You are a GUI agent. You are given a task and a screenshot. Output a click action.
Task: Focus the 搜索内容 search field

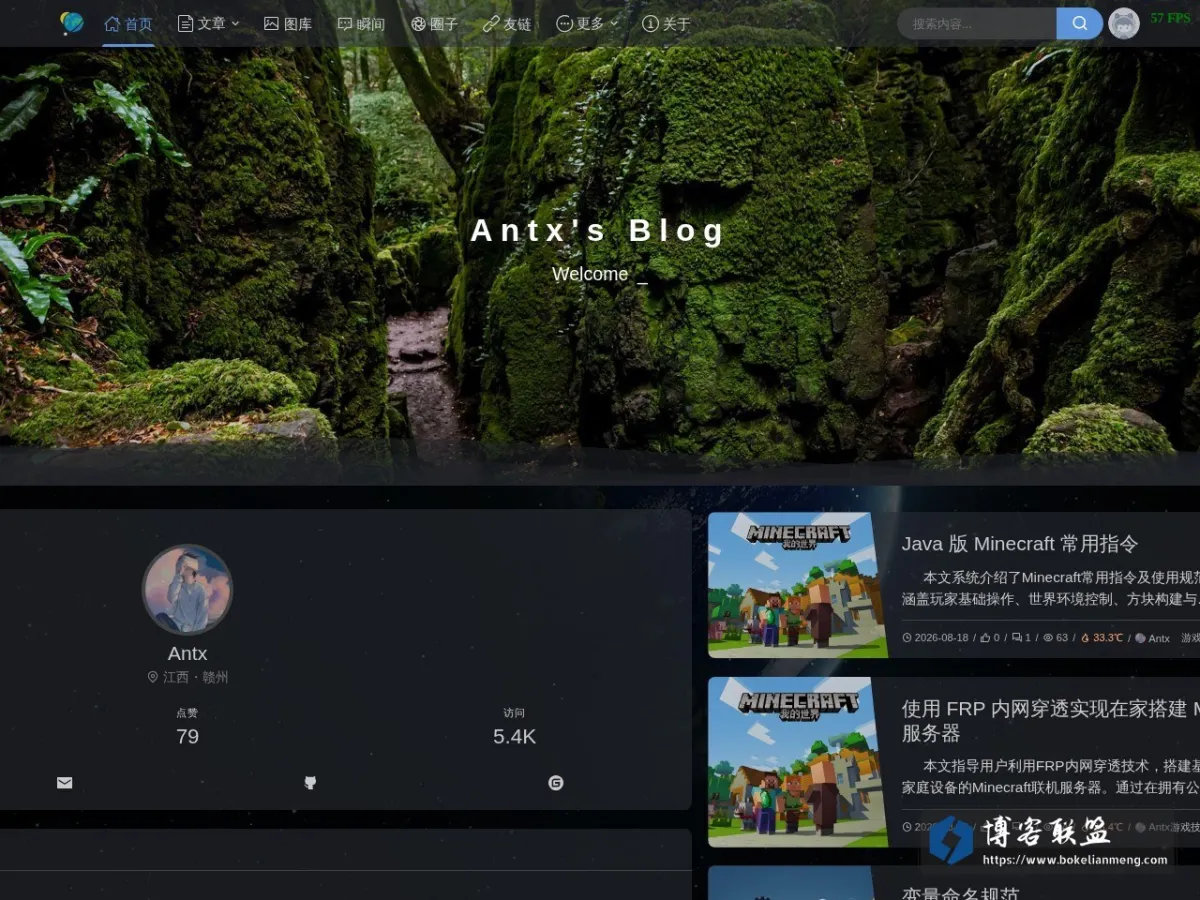977,23
